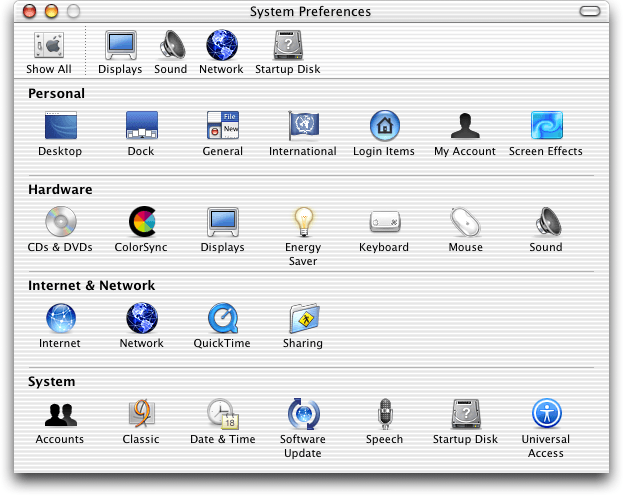This screenshot has height=496, width=623.
Task: Open My Account preferences
Action: pos(465,126)
